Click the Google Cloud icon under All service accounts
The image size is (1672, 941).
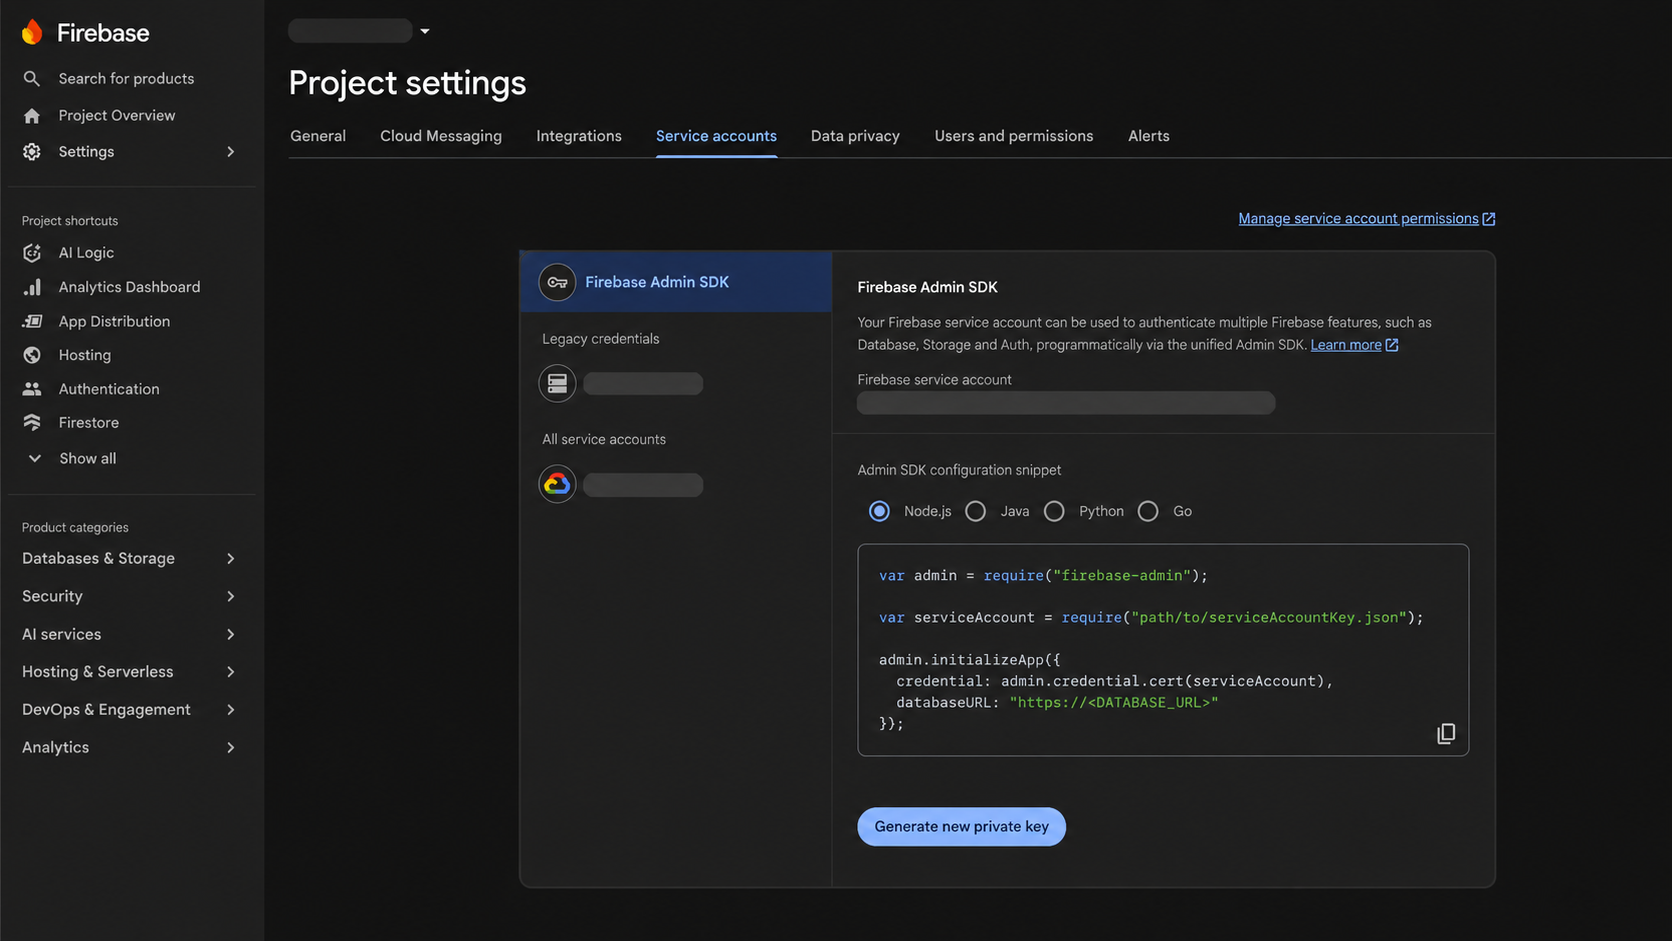click(557, 484)
